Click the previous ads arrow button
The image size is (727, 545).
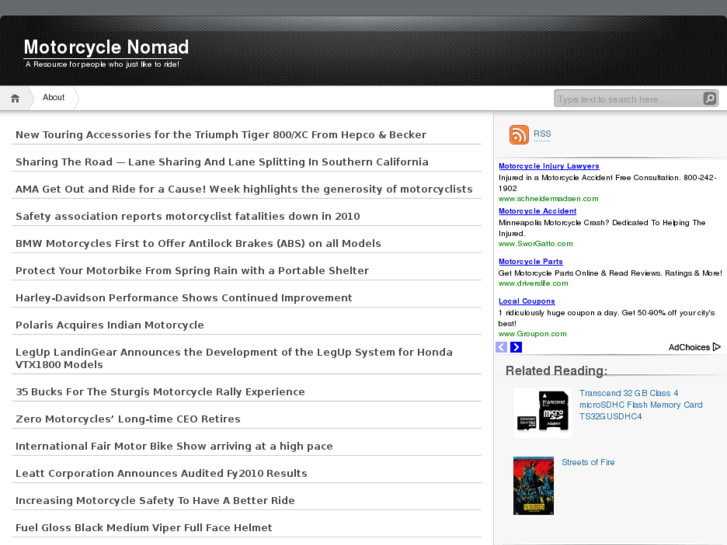pos(501,347)
